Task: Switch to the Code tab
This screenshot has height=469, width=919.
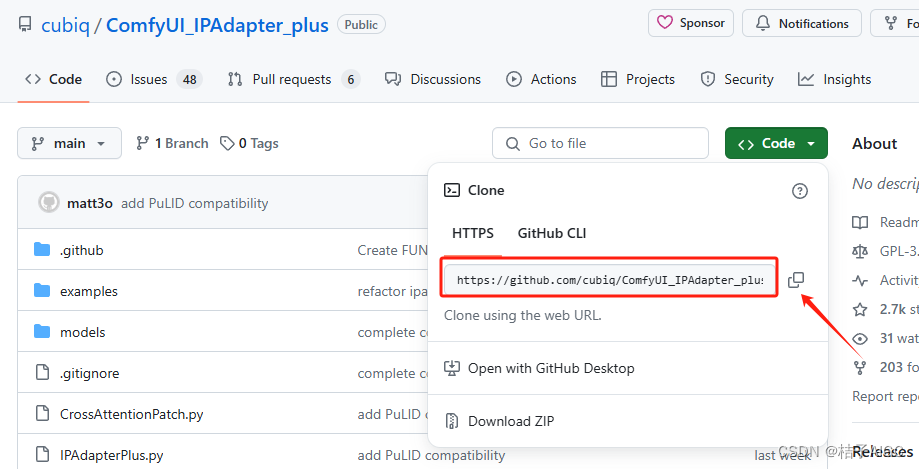Action: click(53, 79)
